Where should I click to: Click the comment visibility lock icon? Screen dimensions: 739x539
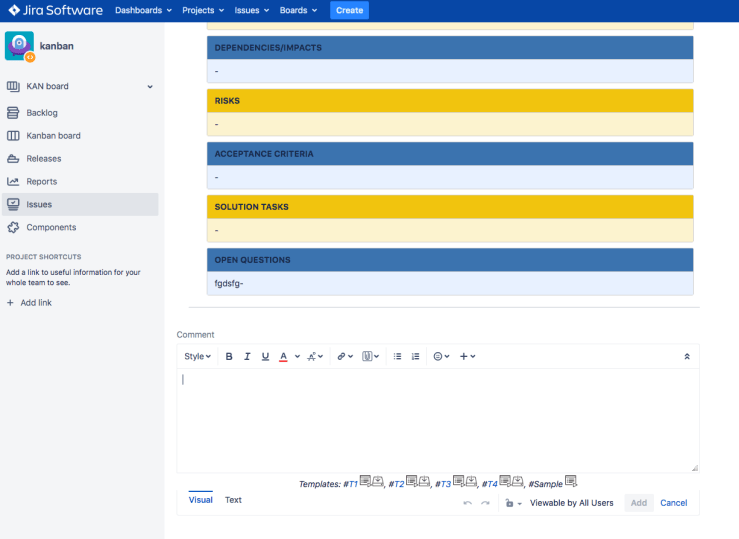510,503
